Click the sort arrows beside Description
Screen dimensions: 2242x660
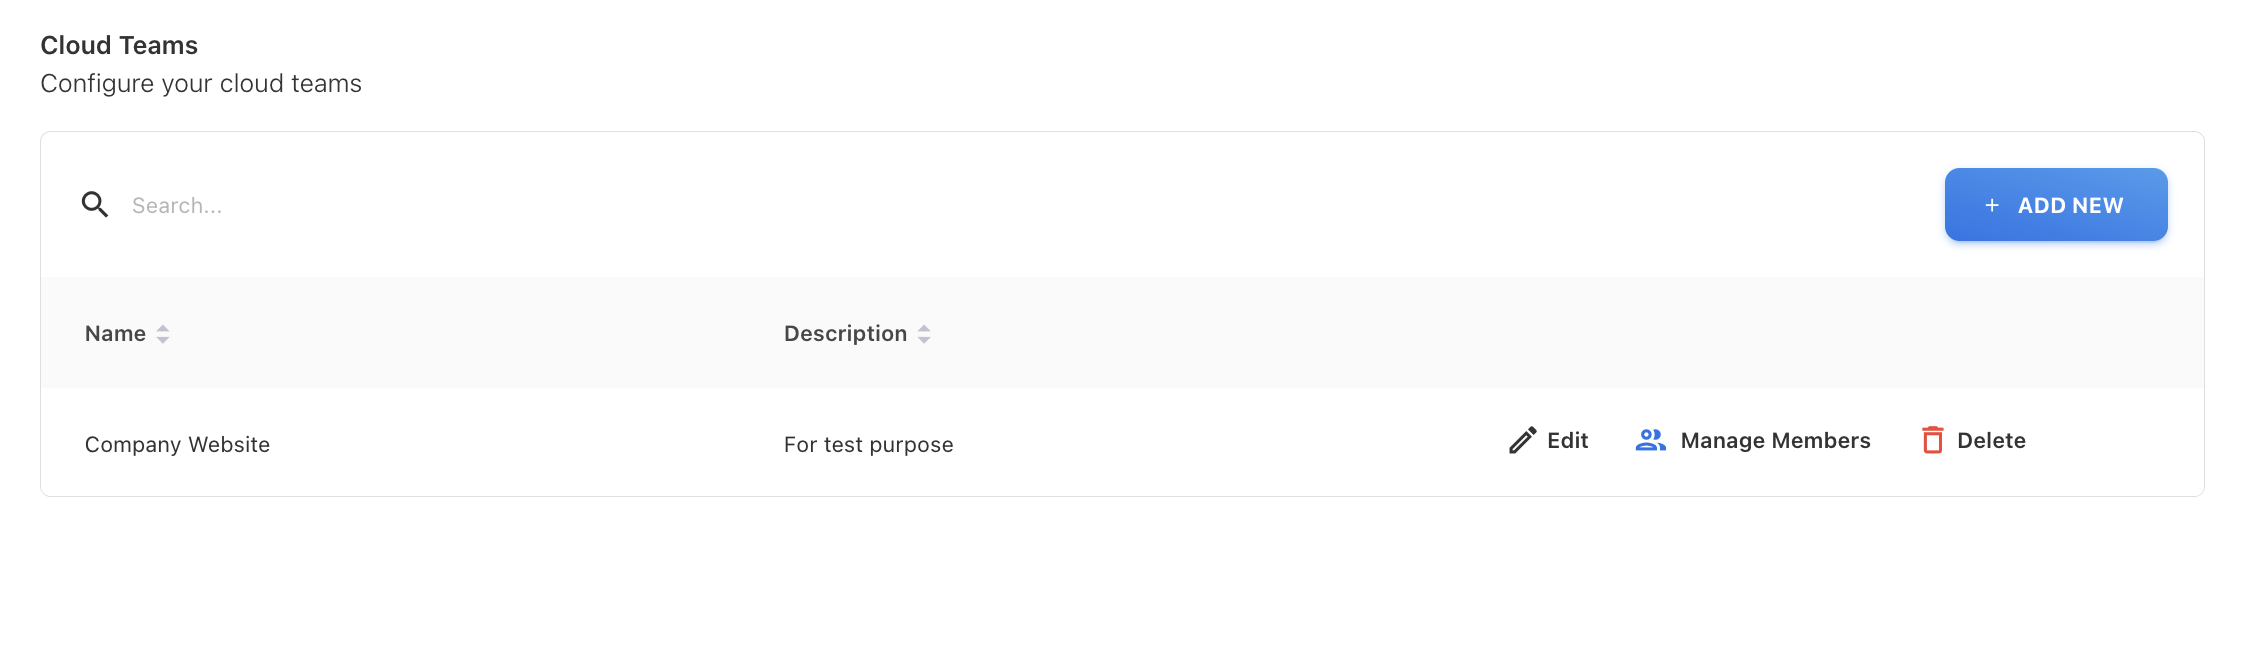point(924,334)
